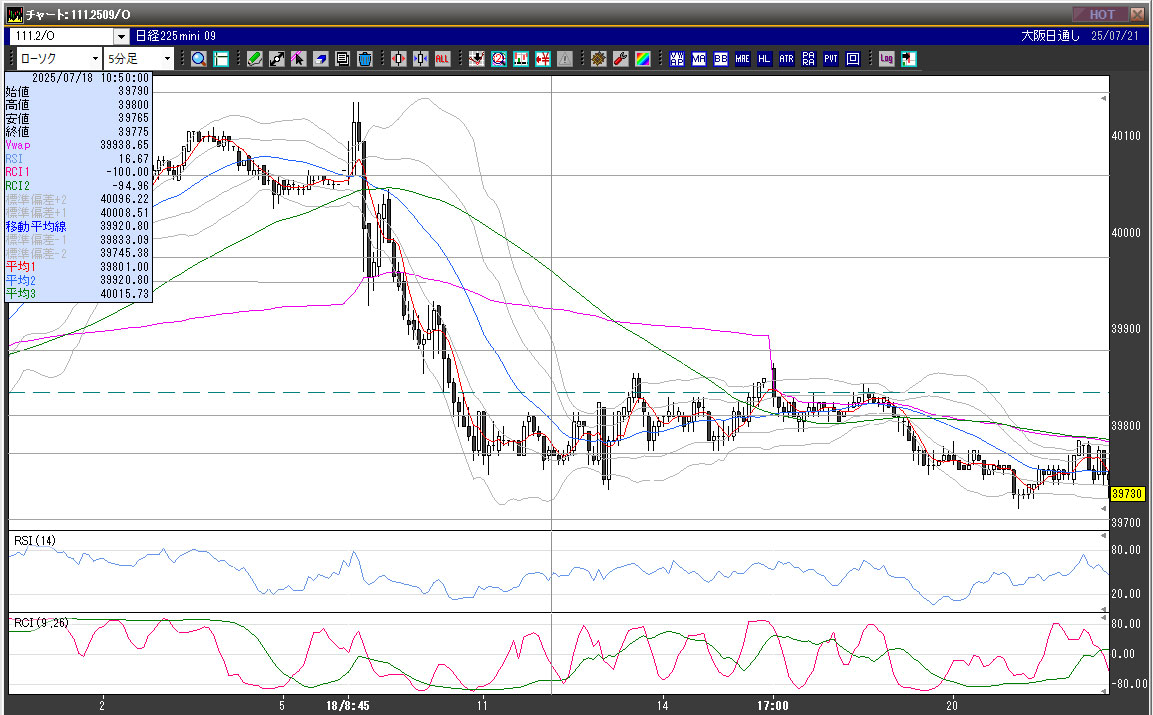Click the 18/8:45 date axis label
Viewport: 1153px width, 715px height.
point(348,705)
